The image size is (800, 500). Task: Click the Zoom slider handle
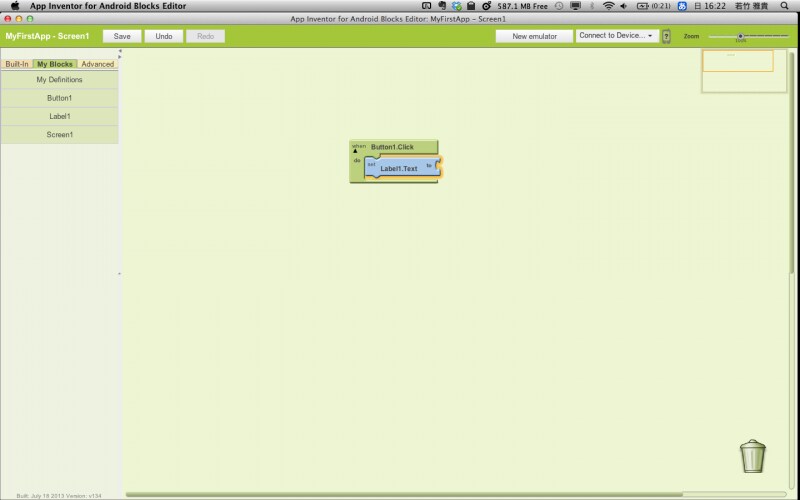[x=740, y=36]
